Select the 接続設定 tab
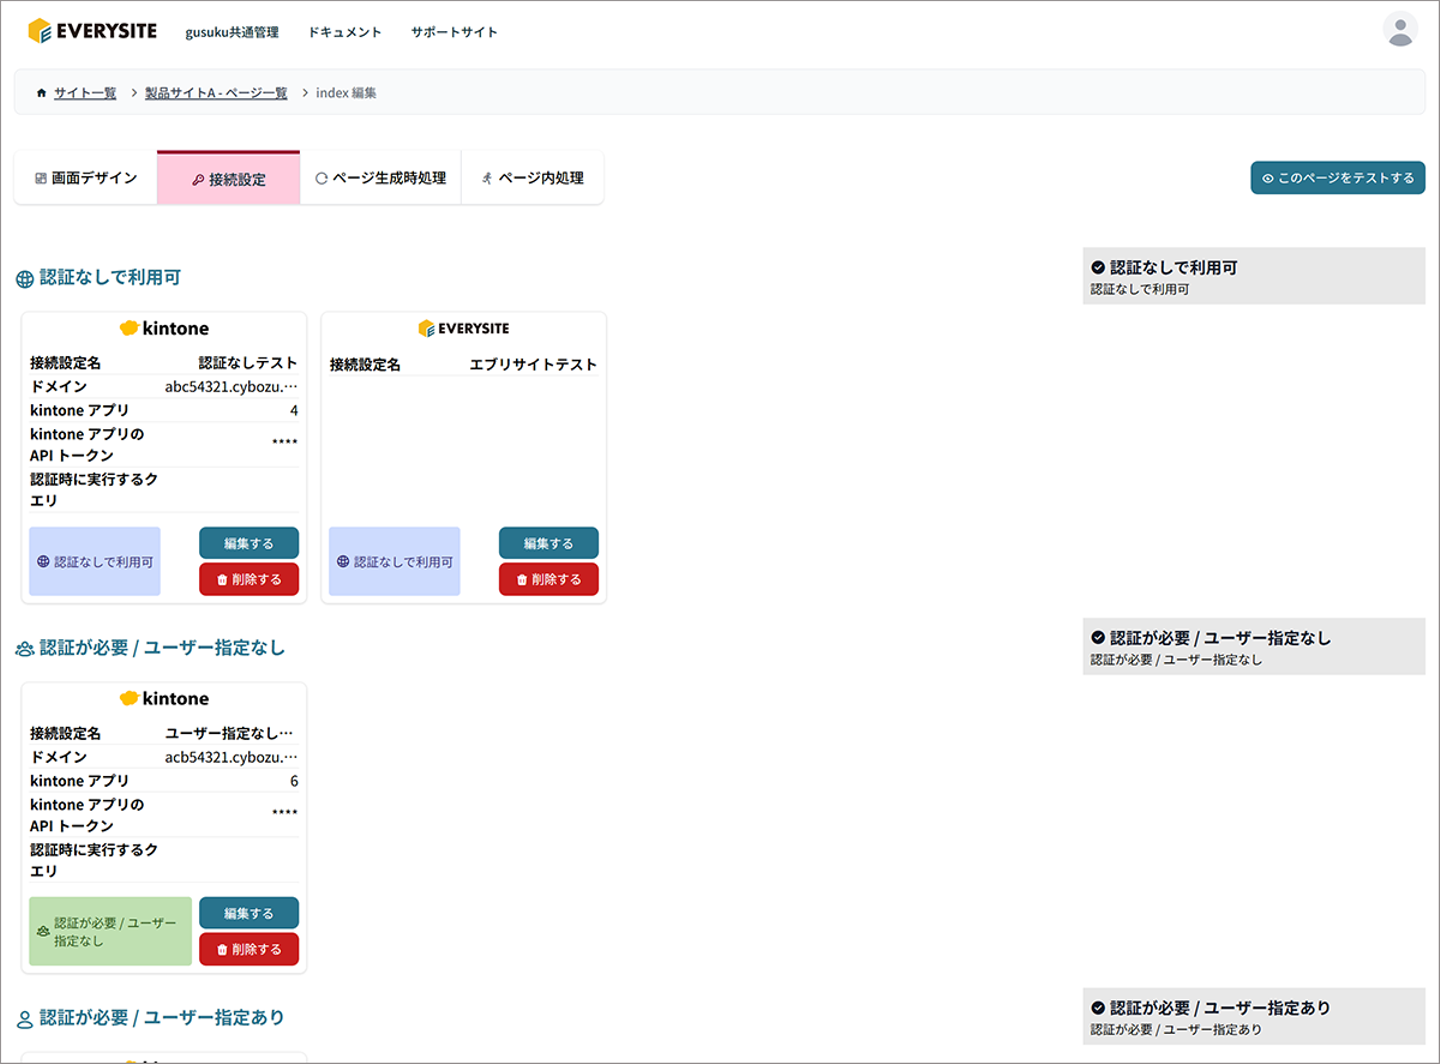The image size is (1440, 1064). (229, 178)
